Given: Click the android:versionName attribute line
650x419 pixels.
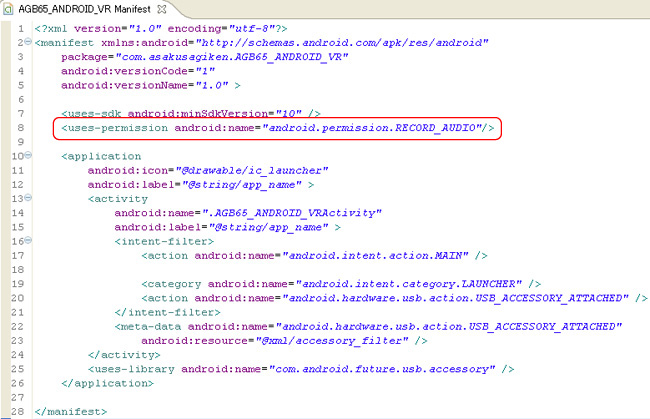Looking at the screenshot, I should (150, 85).
